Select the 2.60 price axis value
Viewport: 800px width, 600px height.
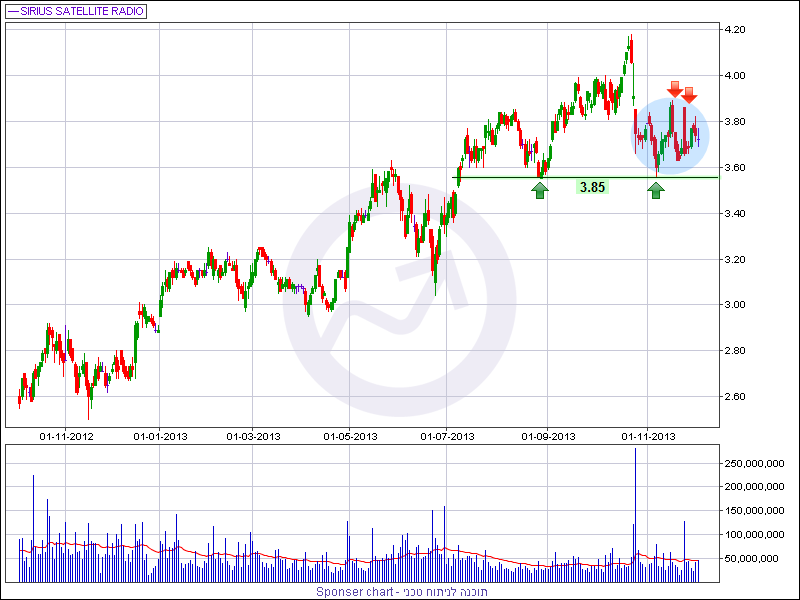735,396
